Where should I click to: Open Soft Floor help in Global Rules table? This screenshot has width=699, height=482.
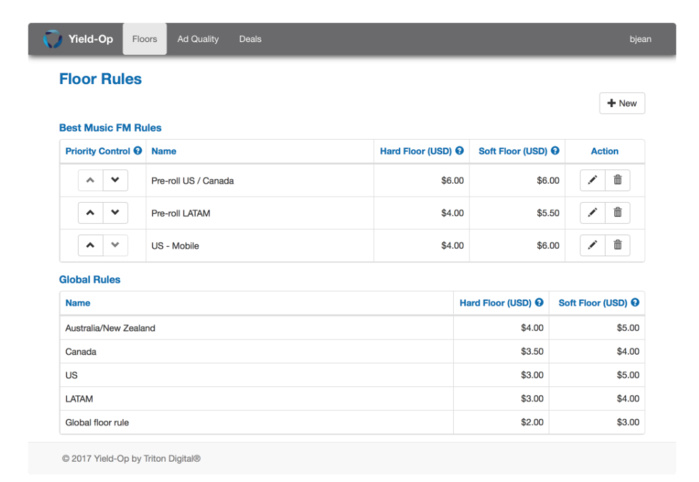pyautogui.click(x=635, y=302)
